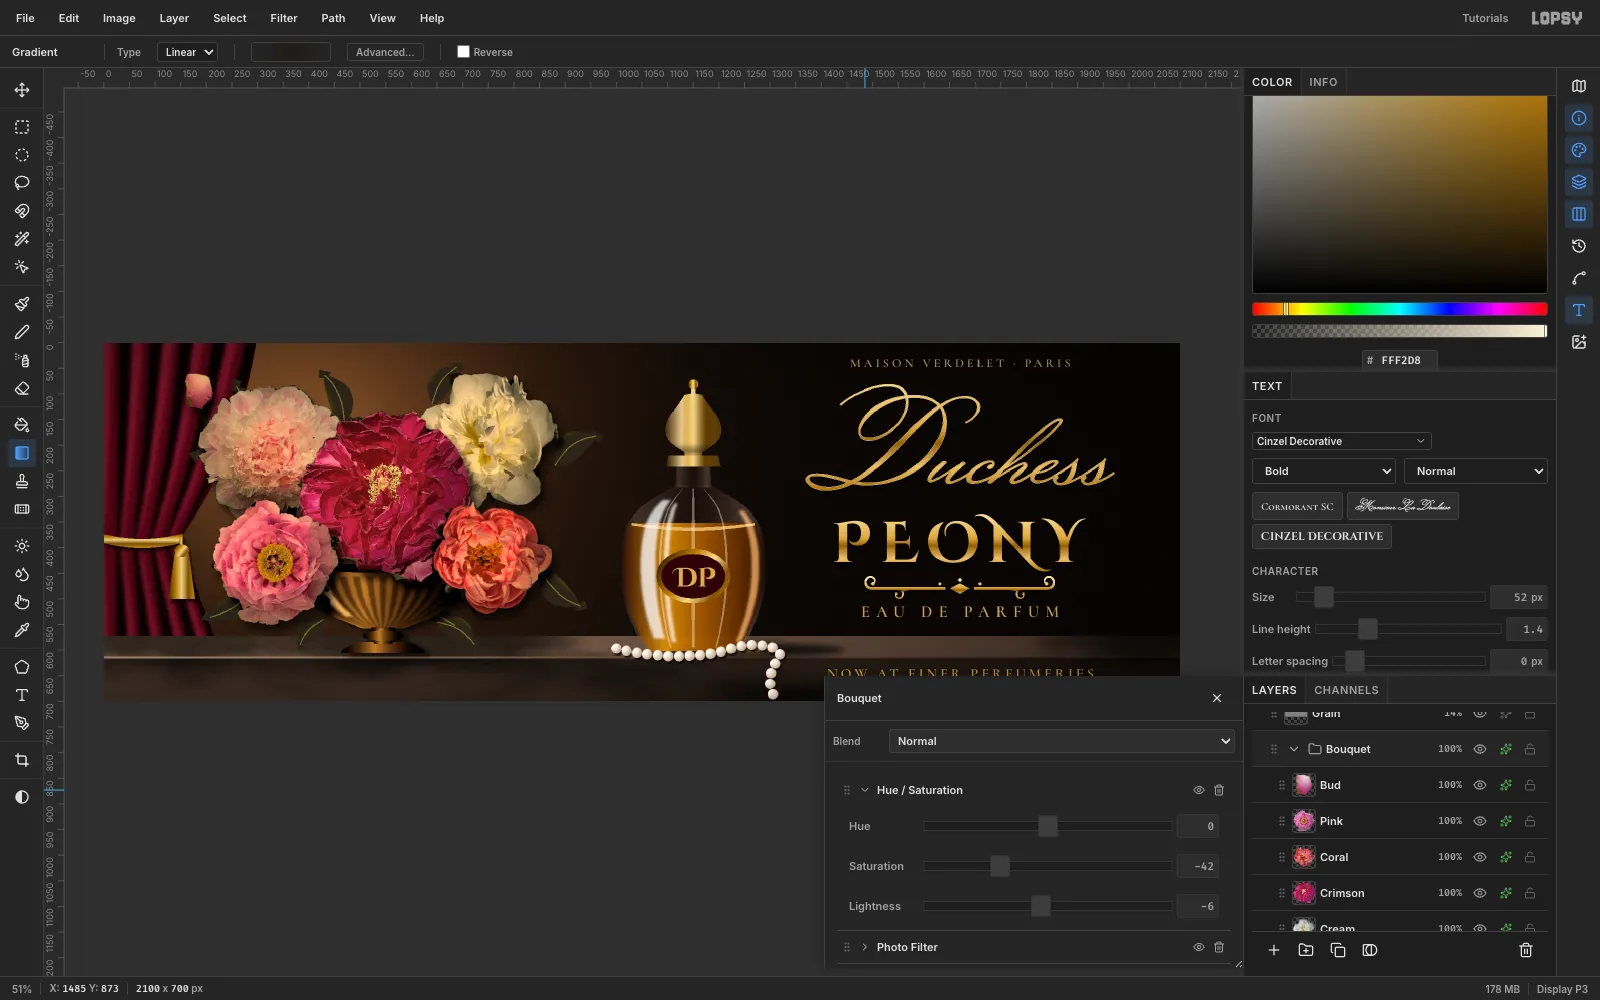The height and width of the screenshot is (1000, 1600).
Task: Choose the Cormorant SC font preset
Action: click(1297, 506)
